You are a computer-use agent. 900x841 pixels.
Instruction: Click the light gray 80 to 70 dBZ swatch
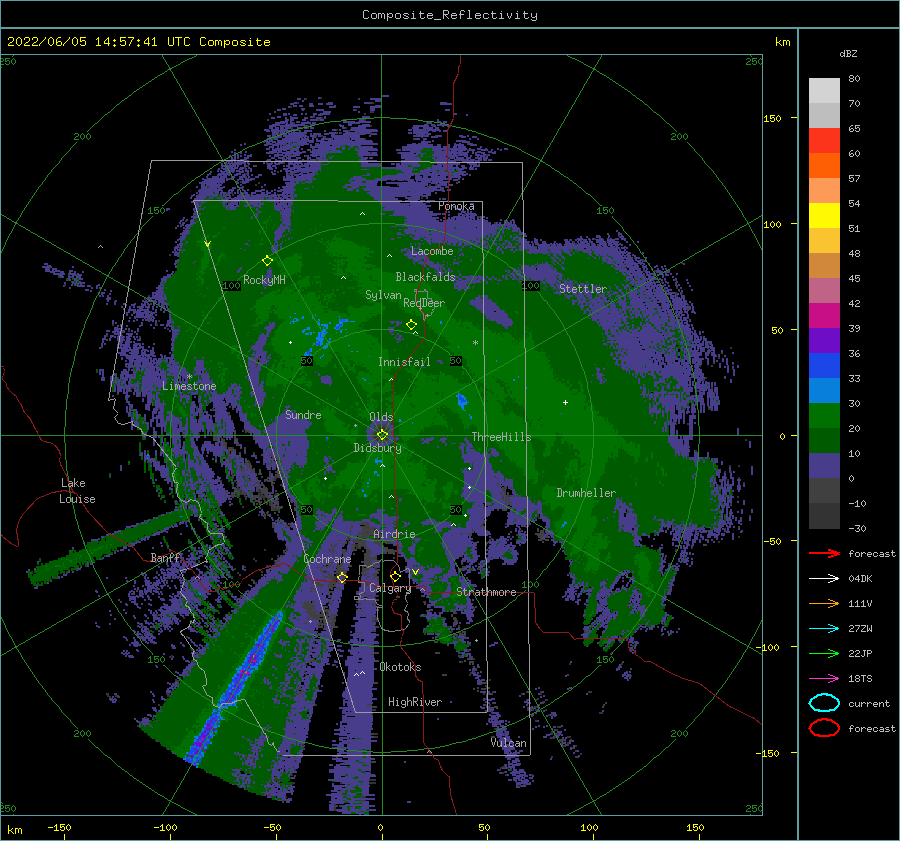click(824, 91)
